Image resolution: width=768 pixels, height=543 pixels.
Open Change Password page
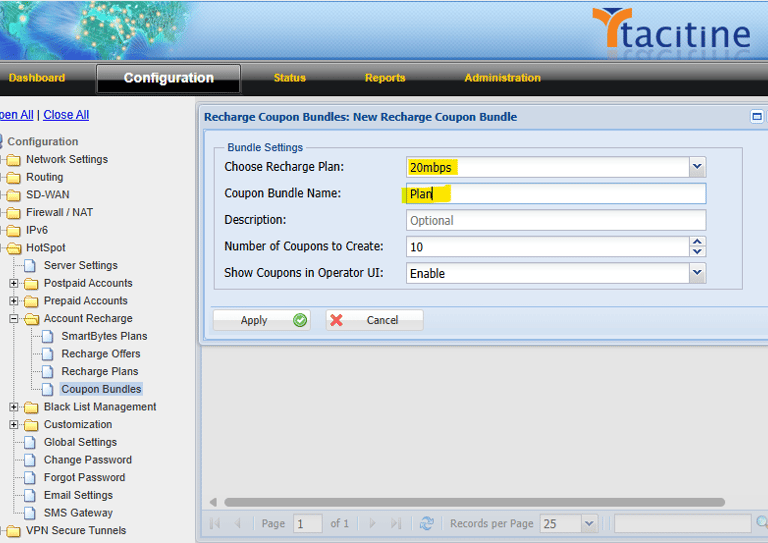(88, 460)
